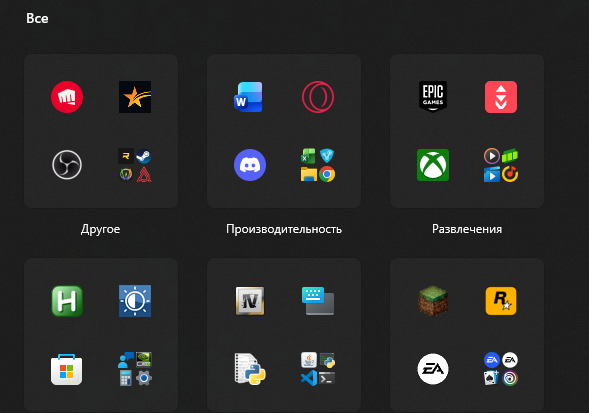Viewport: 589px width, 413px height.
Task: Open the red double-arrow app icon
Action: coord(501,97)
